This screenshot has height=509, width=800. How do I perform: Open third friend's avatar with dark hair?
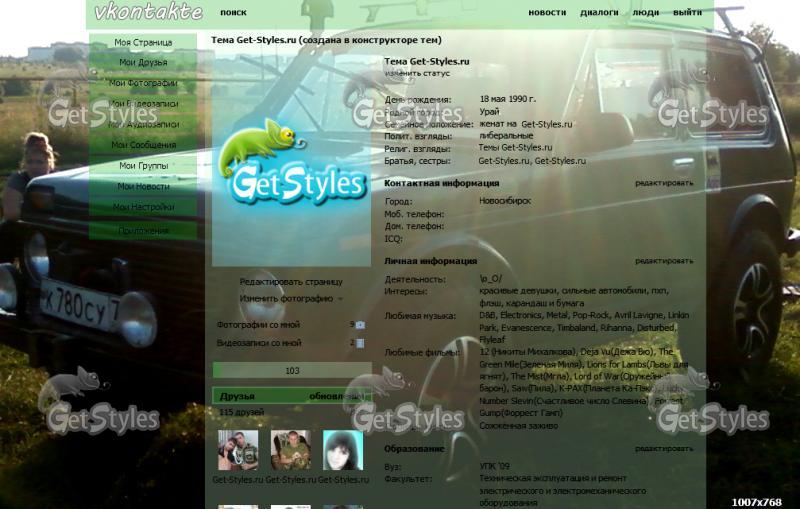[x=342, y=450]
